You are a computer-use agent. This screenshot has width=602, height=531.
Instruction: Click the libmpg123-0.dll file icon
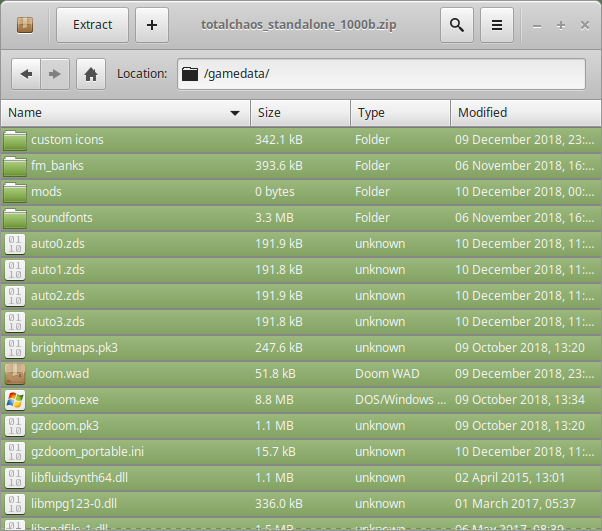tap(15, 504)
